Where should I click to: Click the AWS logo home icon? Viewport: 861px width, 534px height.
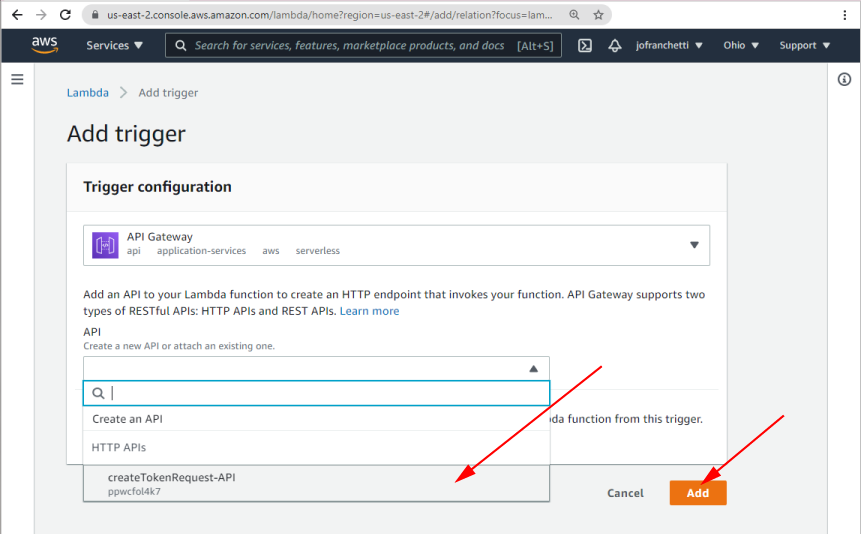pyautogui.click(x=44, y=45)
